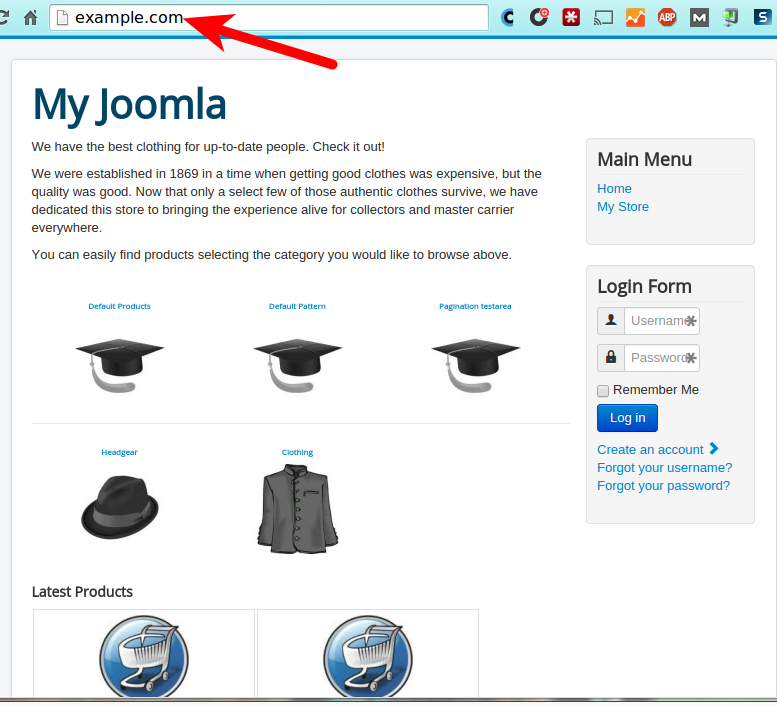Screen dimensions: 777x706
Task: Click the arrow after Create an account
Action: 714,448
